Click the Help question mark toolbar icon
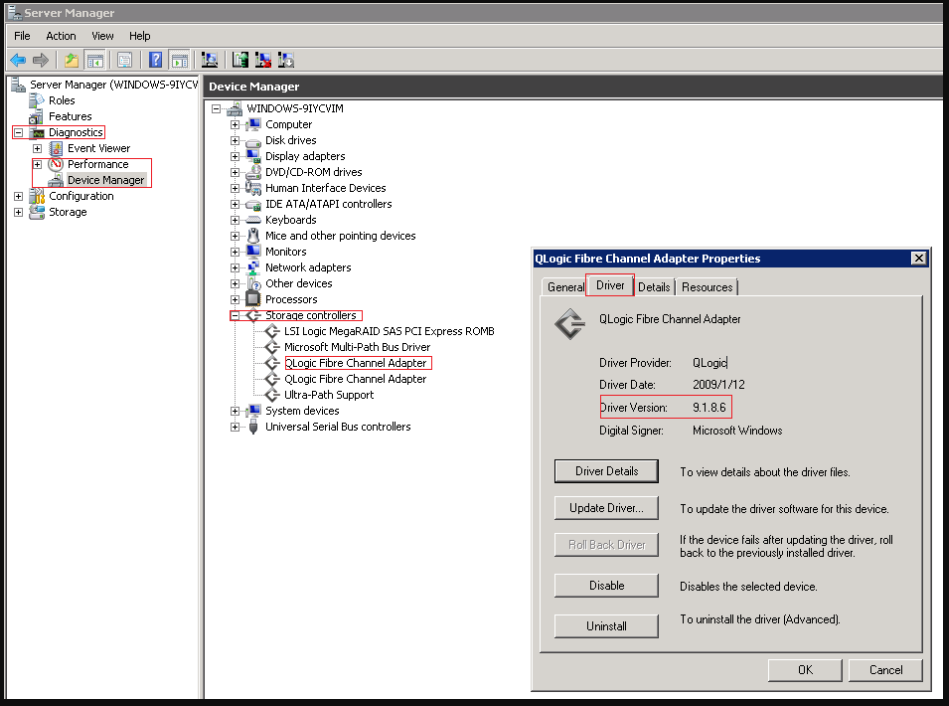 (x=156, y=60)
